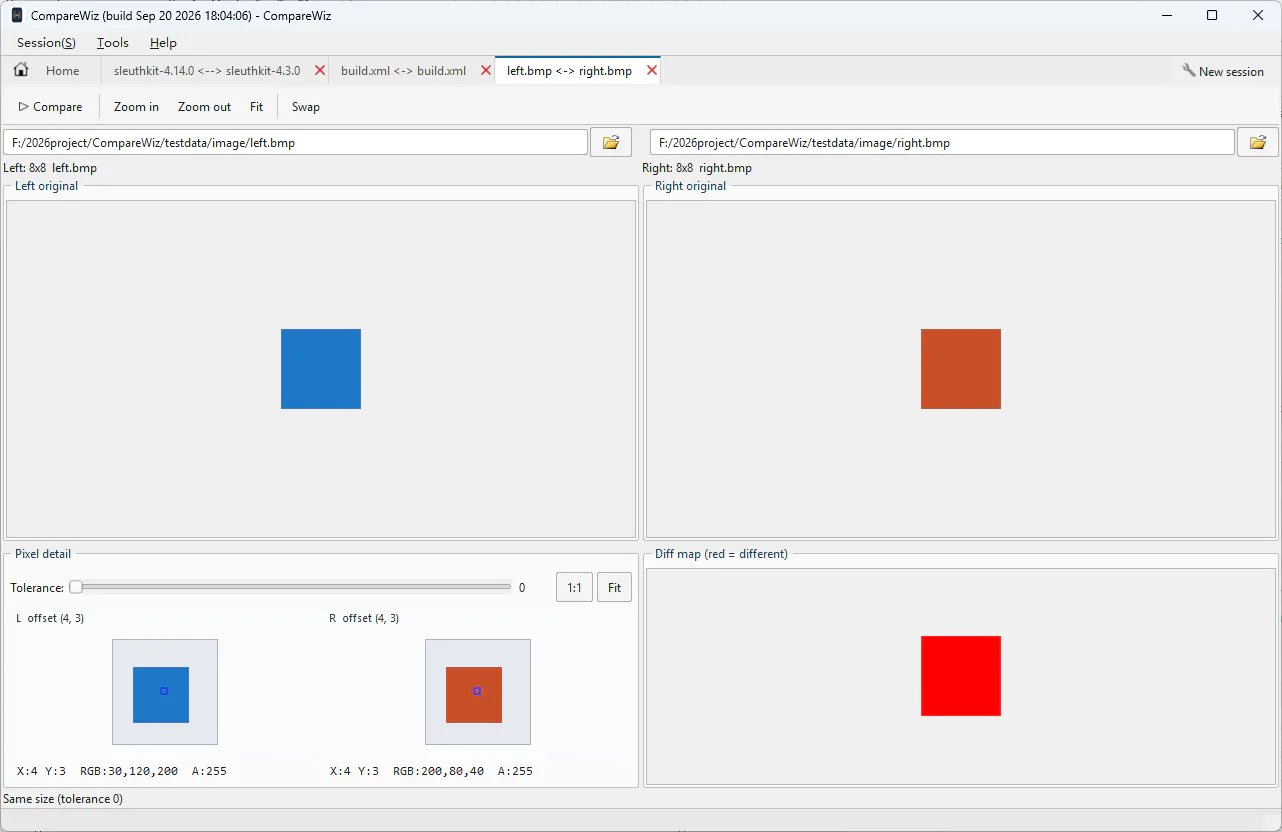The image size is (1282, 832).
Task: Click the Home tab house icon
Action: click(x=21, y=70)
